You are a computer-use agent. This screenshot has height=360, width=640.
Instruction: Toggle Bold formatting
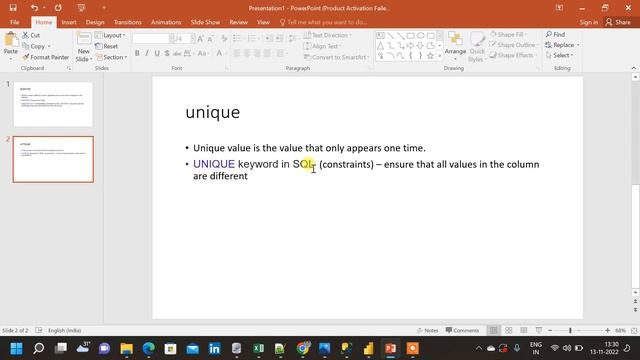[137, 53]
